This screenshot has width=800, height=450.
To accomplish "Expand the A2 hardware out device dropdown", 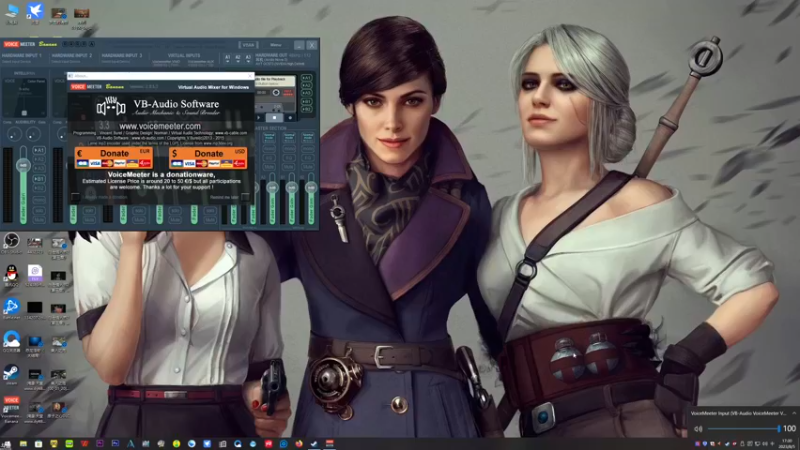I will [238, 58].
